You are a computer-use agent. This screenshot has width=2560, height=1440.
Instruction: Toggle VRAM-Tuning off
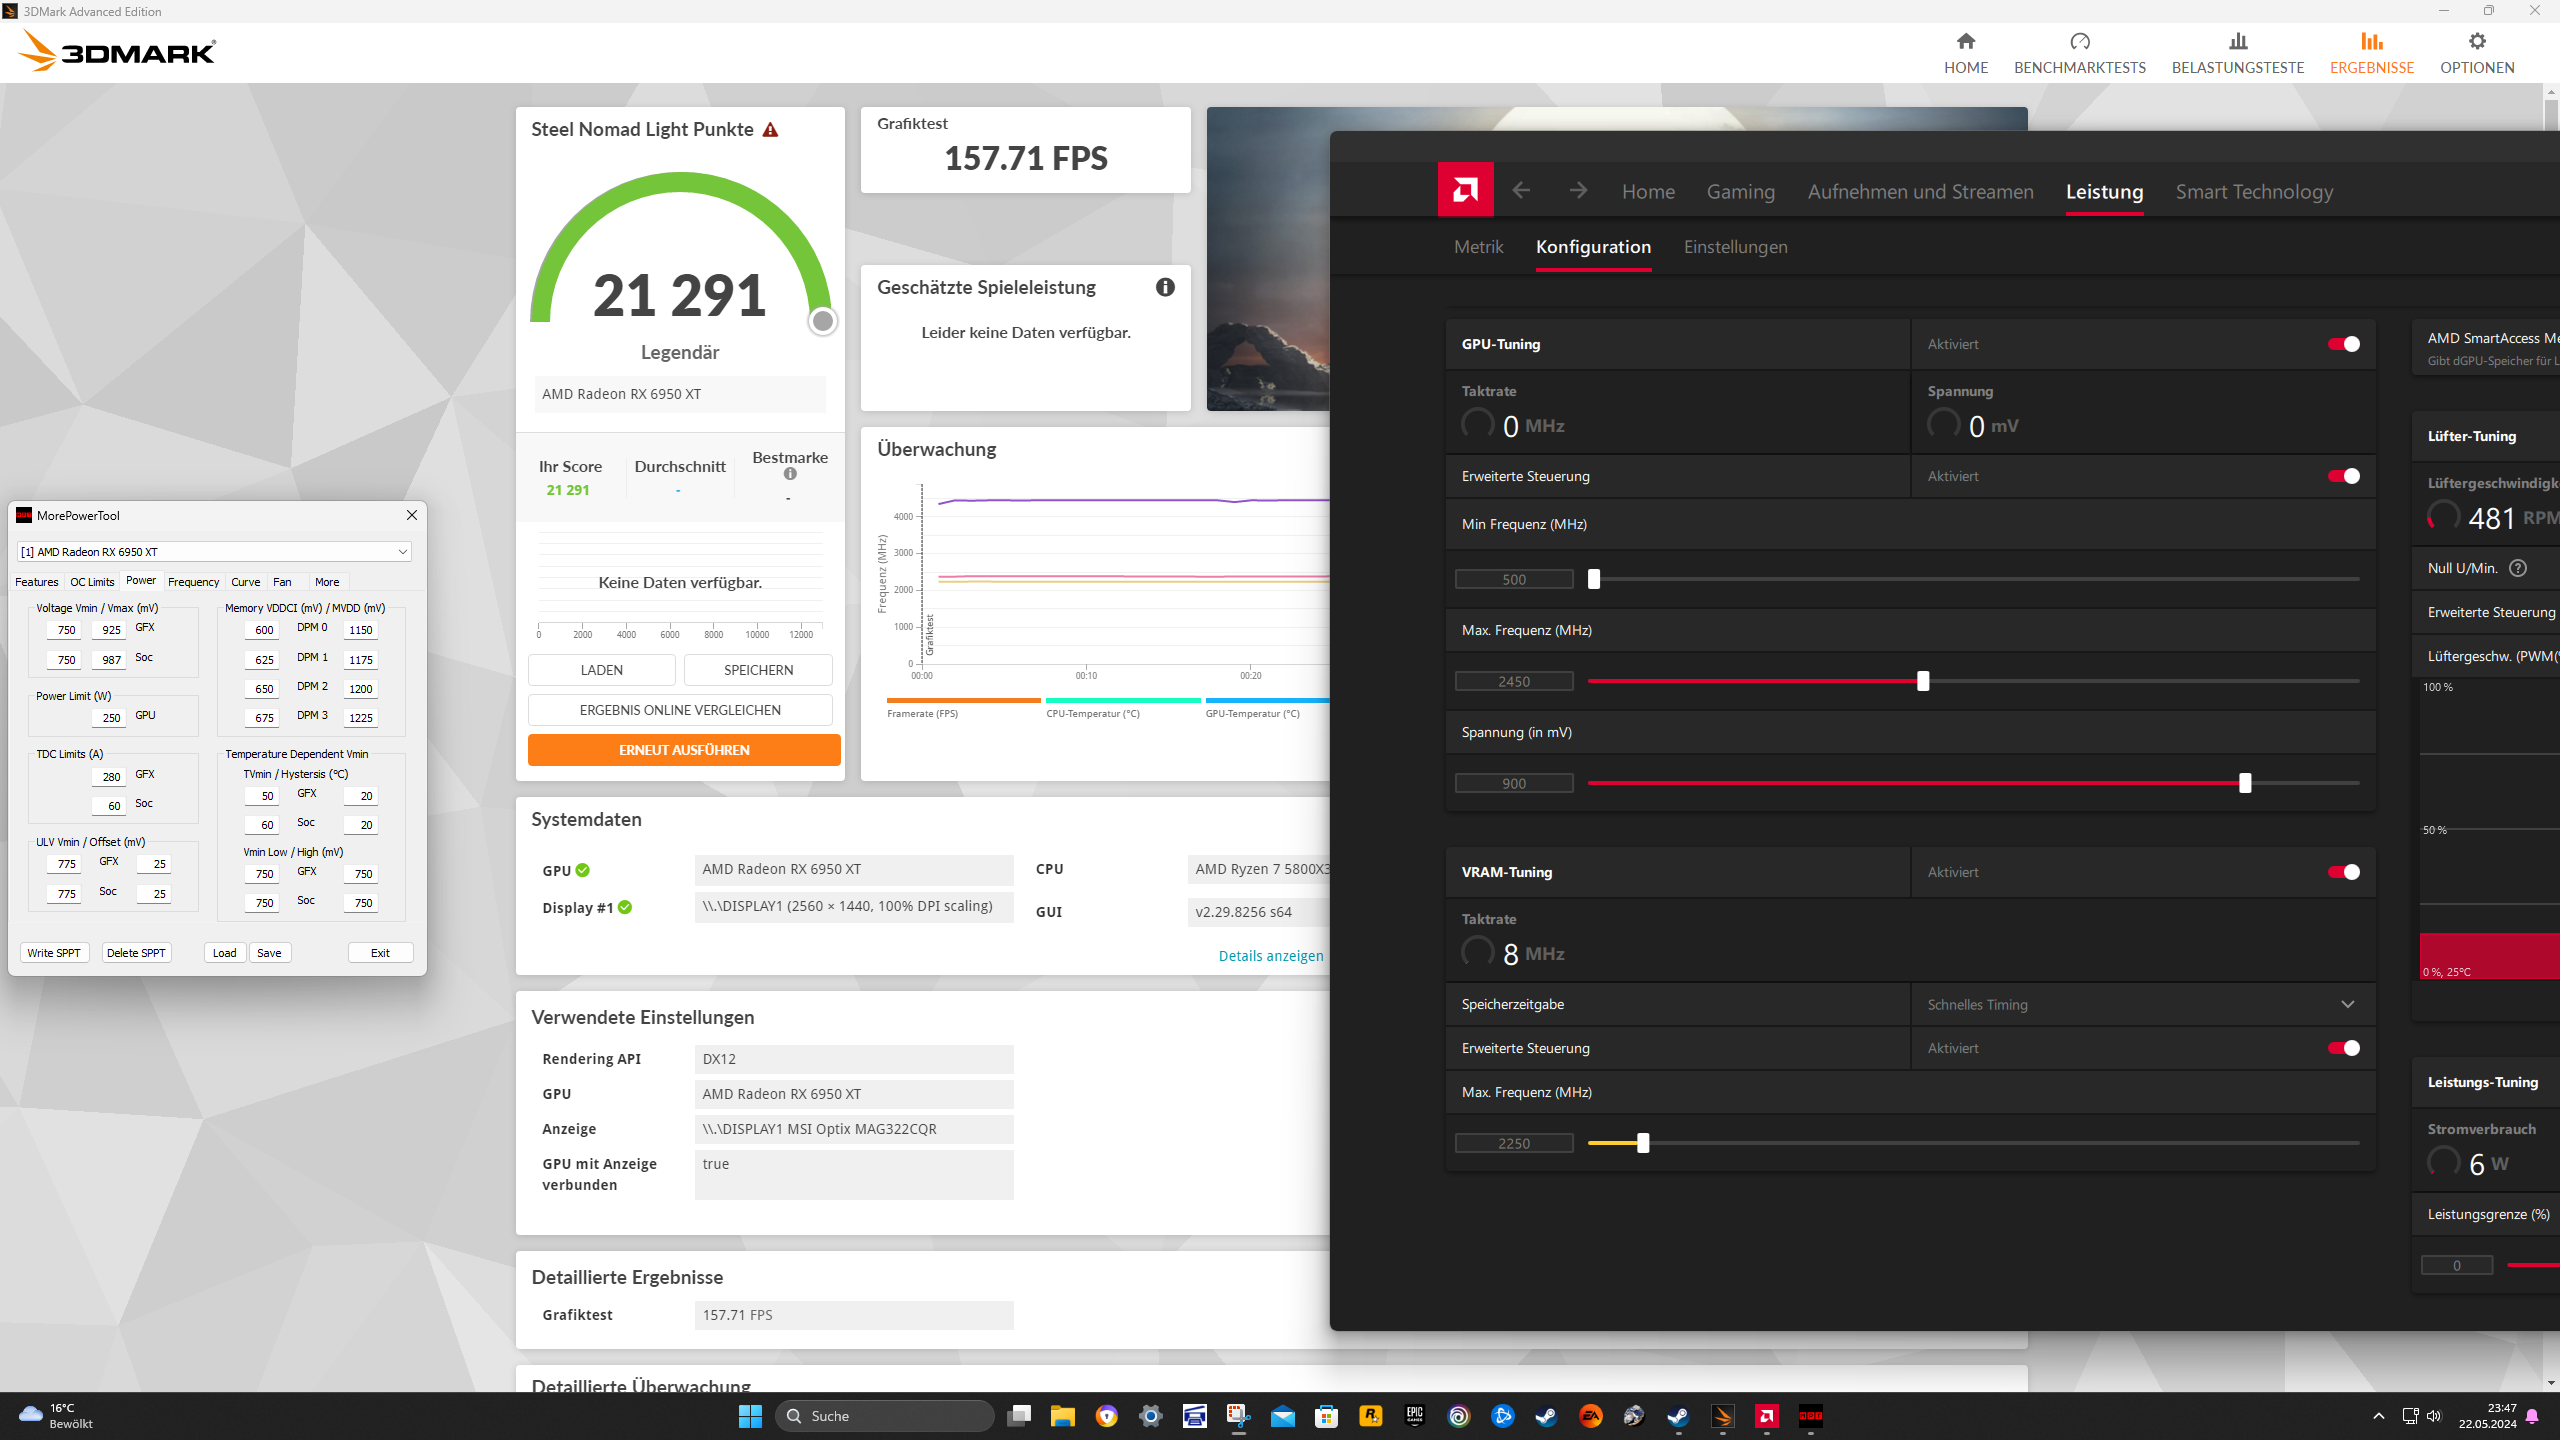pyautogui.click(x=2343, y=872)
